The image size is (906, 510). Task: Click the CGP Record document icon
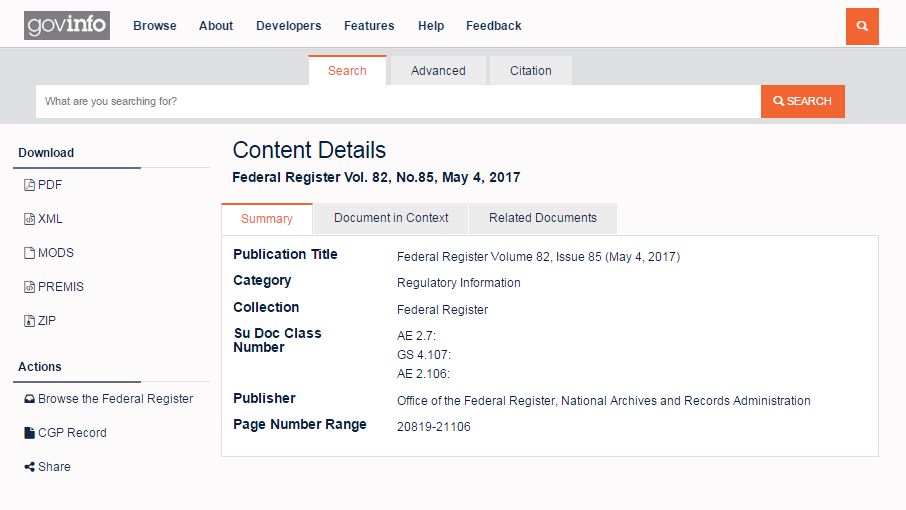[x=29, y=433]
